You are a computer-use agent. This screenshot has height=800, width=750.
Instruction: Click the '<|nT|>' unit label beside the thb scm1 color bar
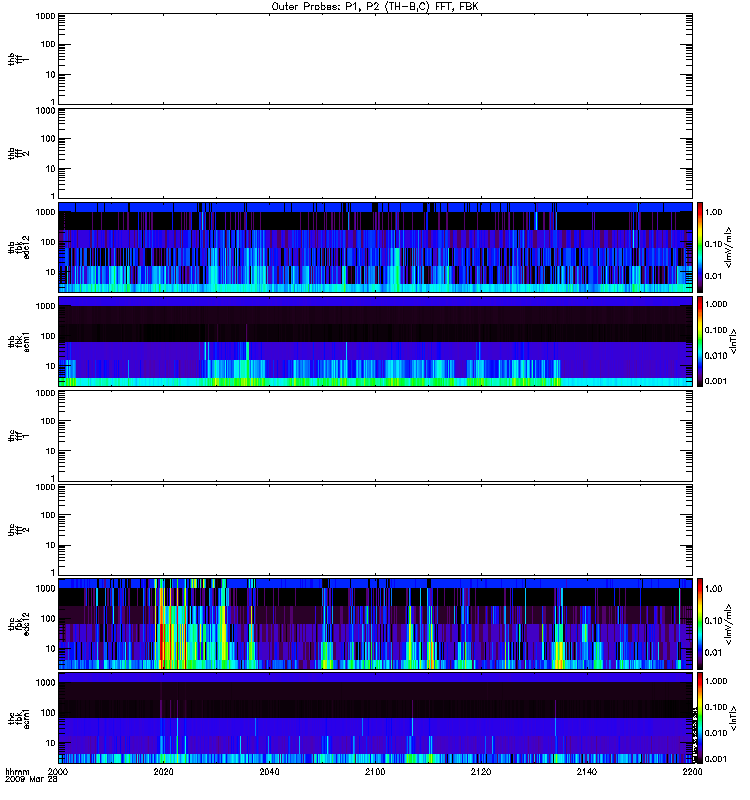[x=734, y=341]
